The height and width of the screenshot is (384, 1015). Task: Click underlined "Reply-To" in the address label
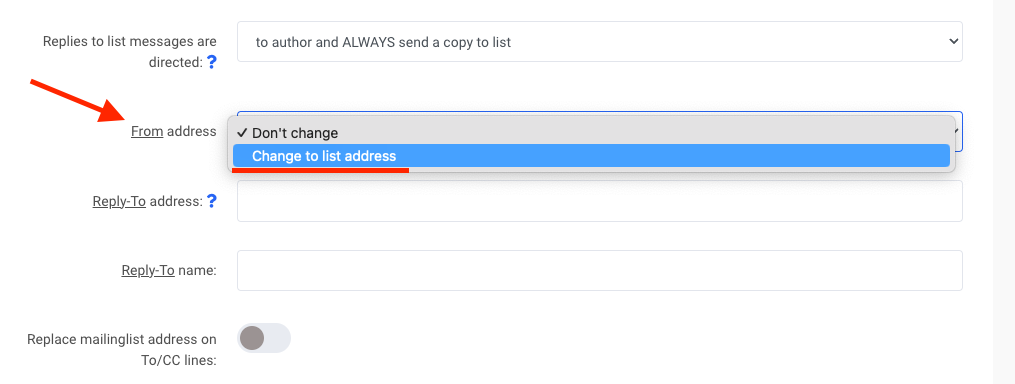119,201
